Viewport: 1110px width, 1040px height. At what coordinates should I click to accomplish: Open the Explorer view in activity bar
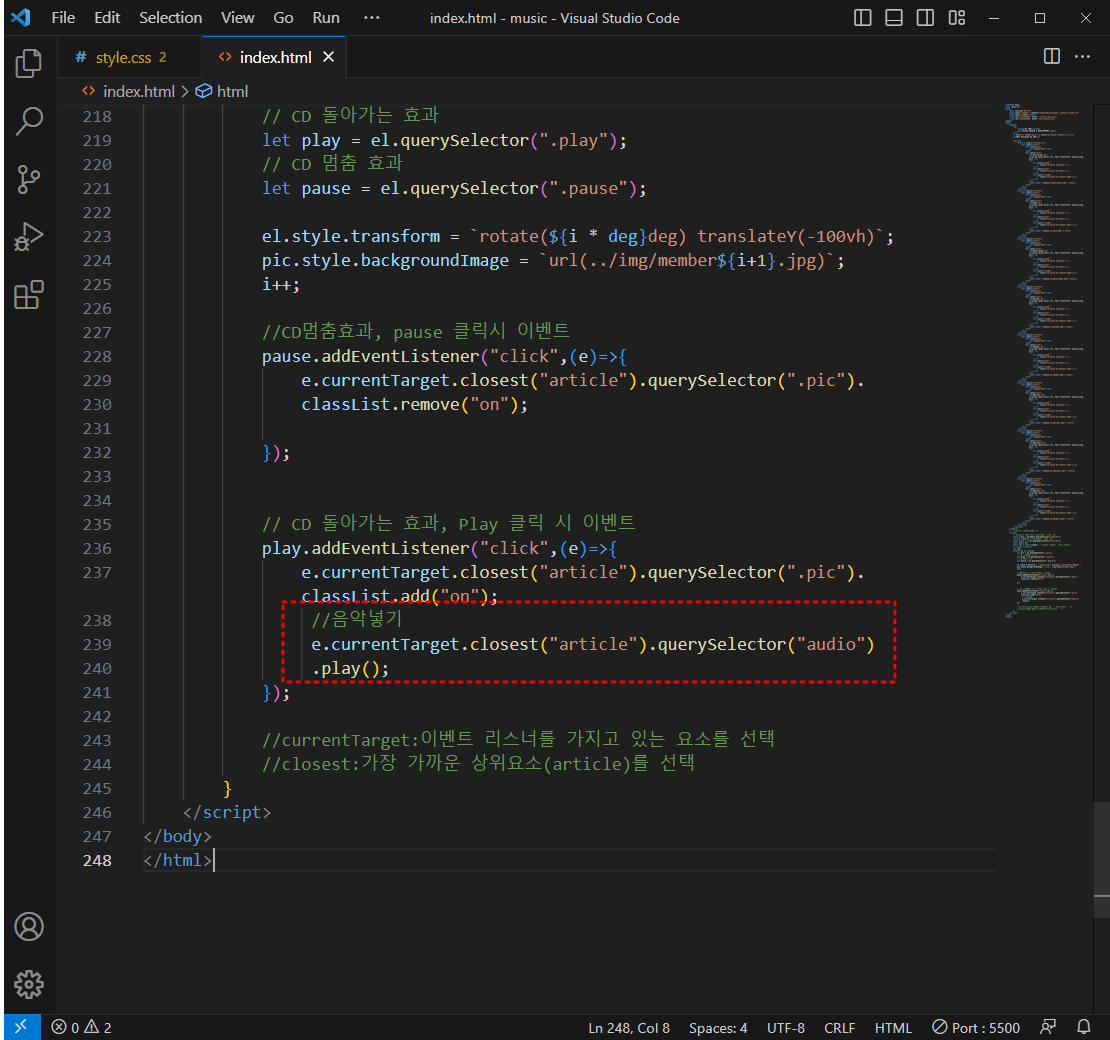29,64
